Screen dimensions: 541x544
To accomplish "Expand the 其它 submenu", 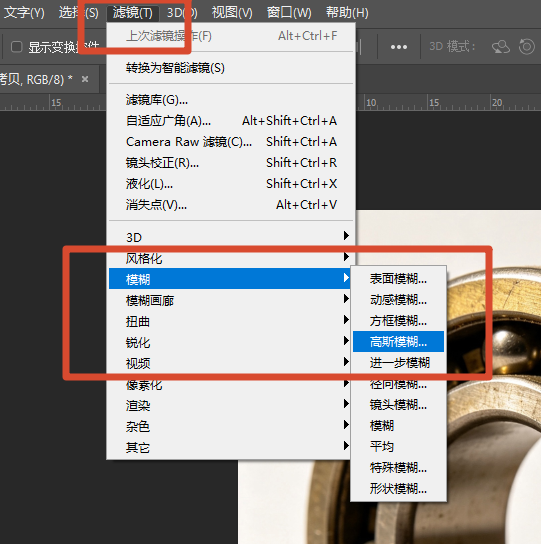I will pyautogui.click(x=229, y=448).
